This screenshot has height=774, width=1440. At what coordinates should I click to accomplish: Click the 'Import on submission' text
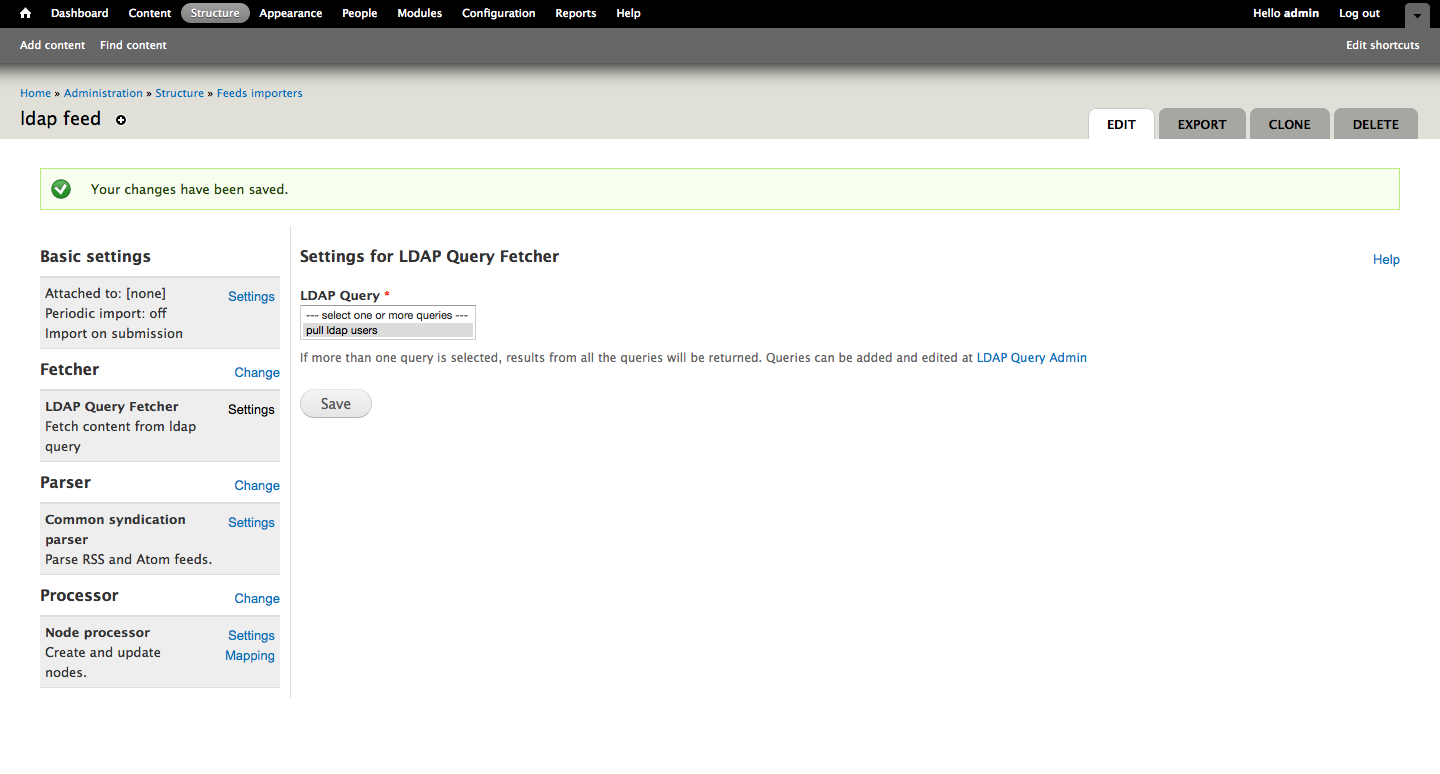coord(114,333)
